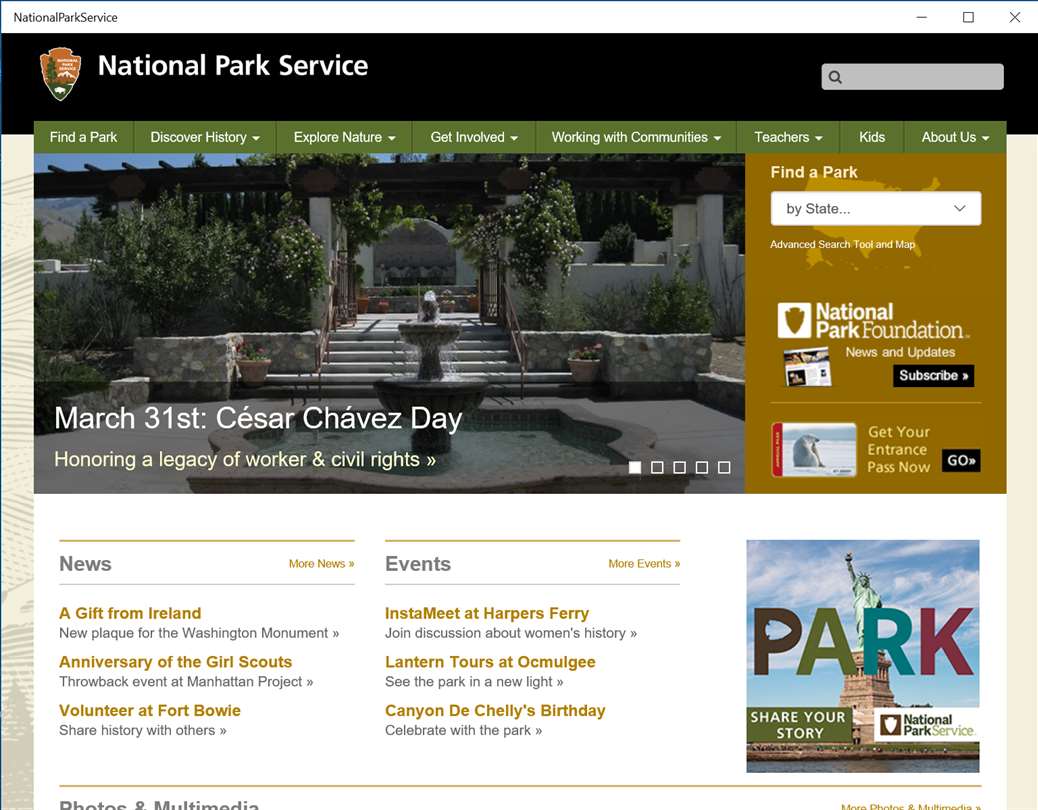Click the polar bear entrance pass image
The image size is (1038, 810).
tap(814, 450)
